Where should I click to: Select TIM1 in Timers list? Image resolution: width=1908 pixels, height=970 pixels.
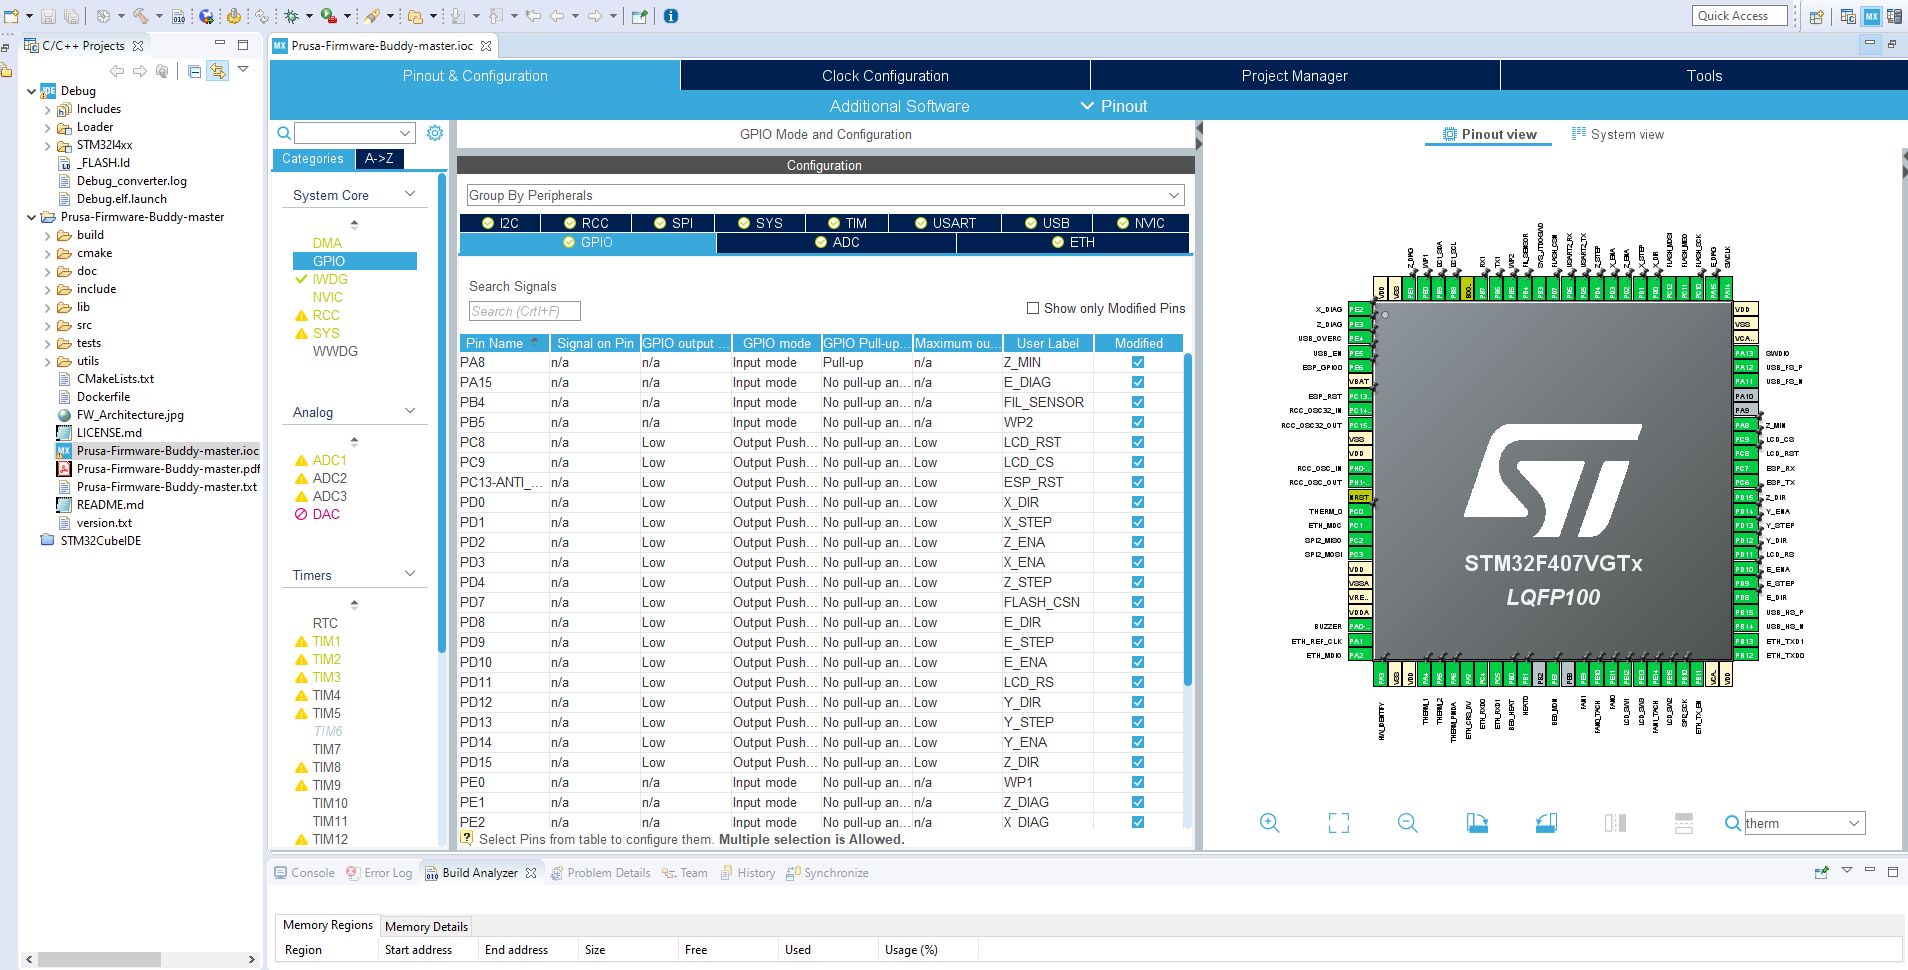coord(326,641)
